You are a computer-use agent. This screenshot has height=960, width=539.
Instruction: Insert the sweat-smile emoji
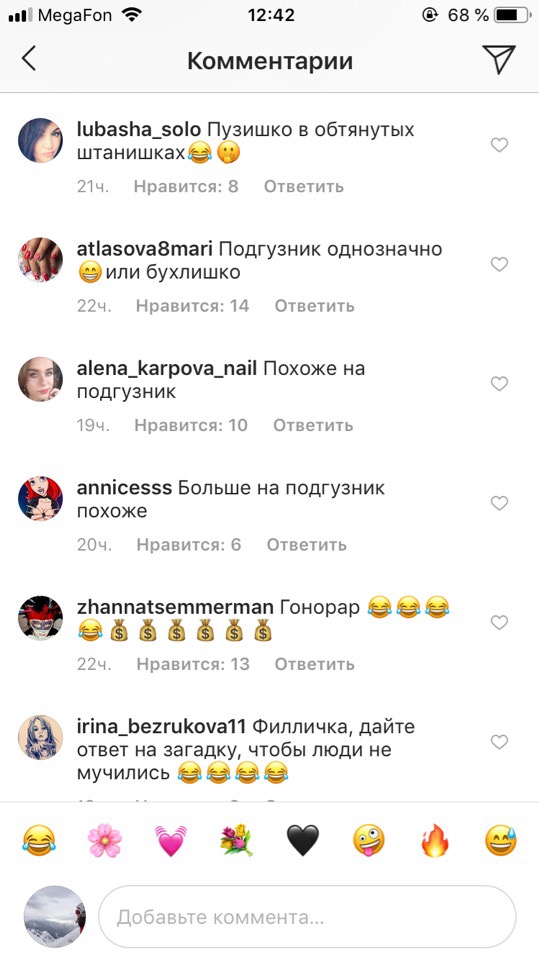500,839
